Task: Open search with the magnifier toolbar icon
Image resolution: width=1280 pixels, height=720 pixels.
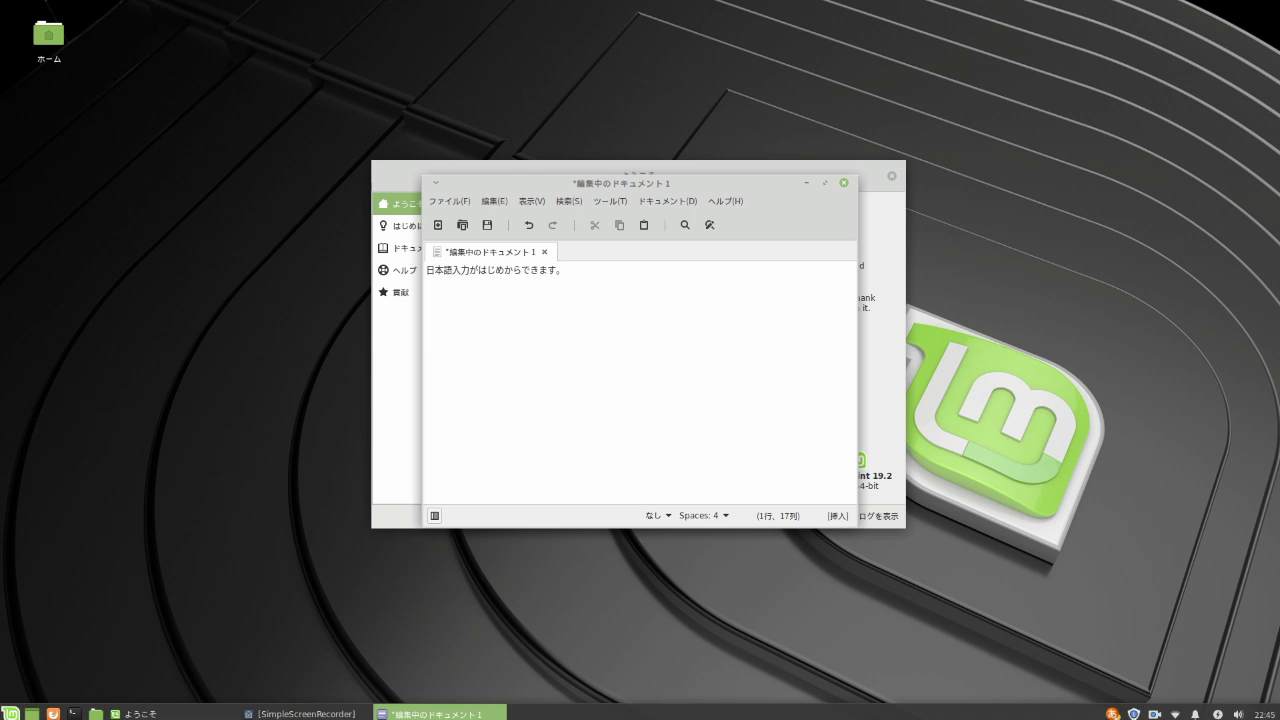Action: point(685,224)
